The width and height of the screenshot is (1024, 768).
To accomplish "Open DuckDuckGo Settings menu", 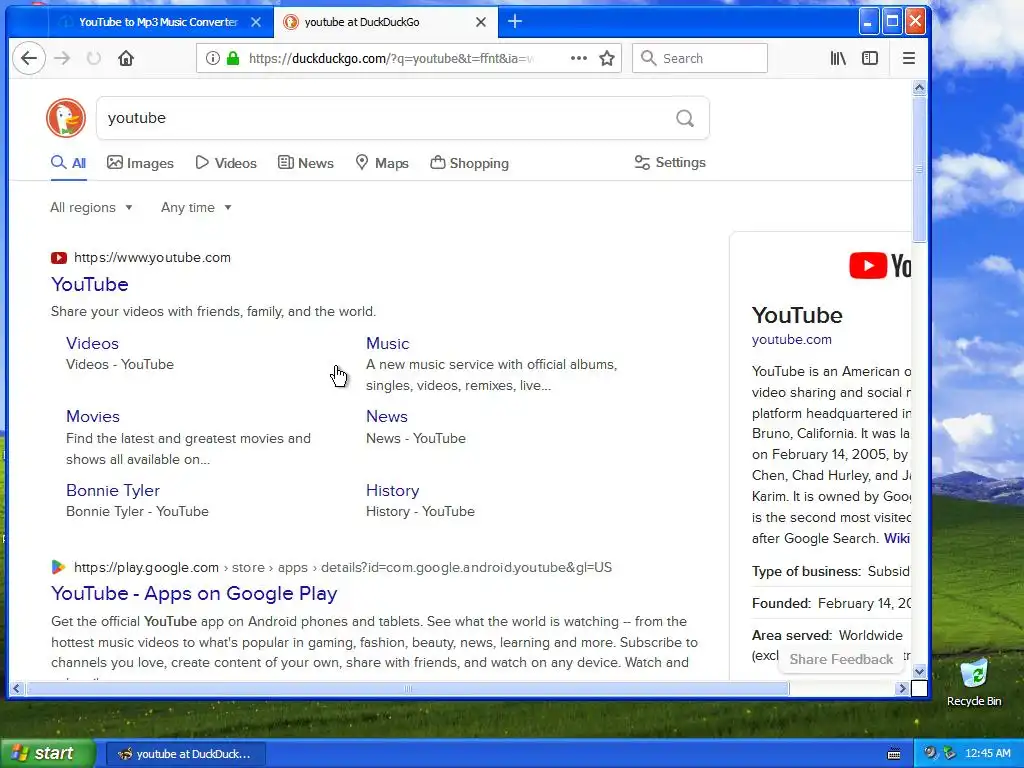I will pyautogui.click(x=670, y=163).
